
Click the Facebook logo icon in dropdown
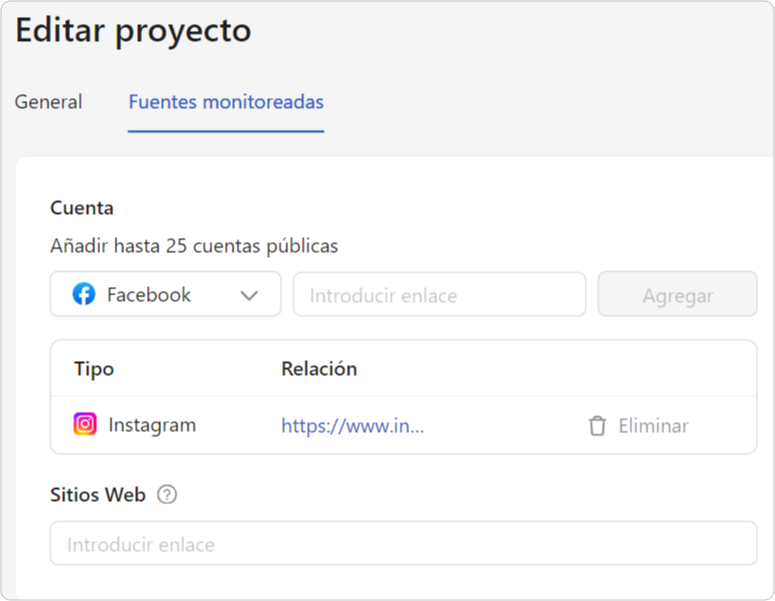pyautogui.click(x=84, y=295)
